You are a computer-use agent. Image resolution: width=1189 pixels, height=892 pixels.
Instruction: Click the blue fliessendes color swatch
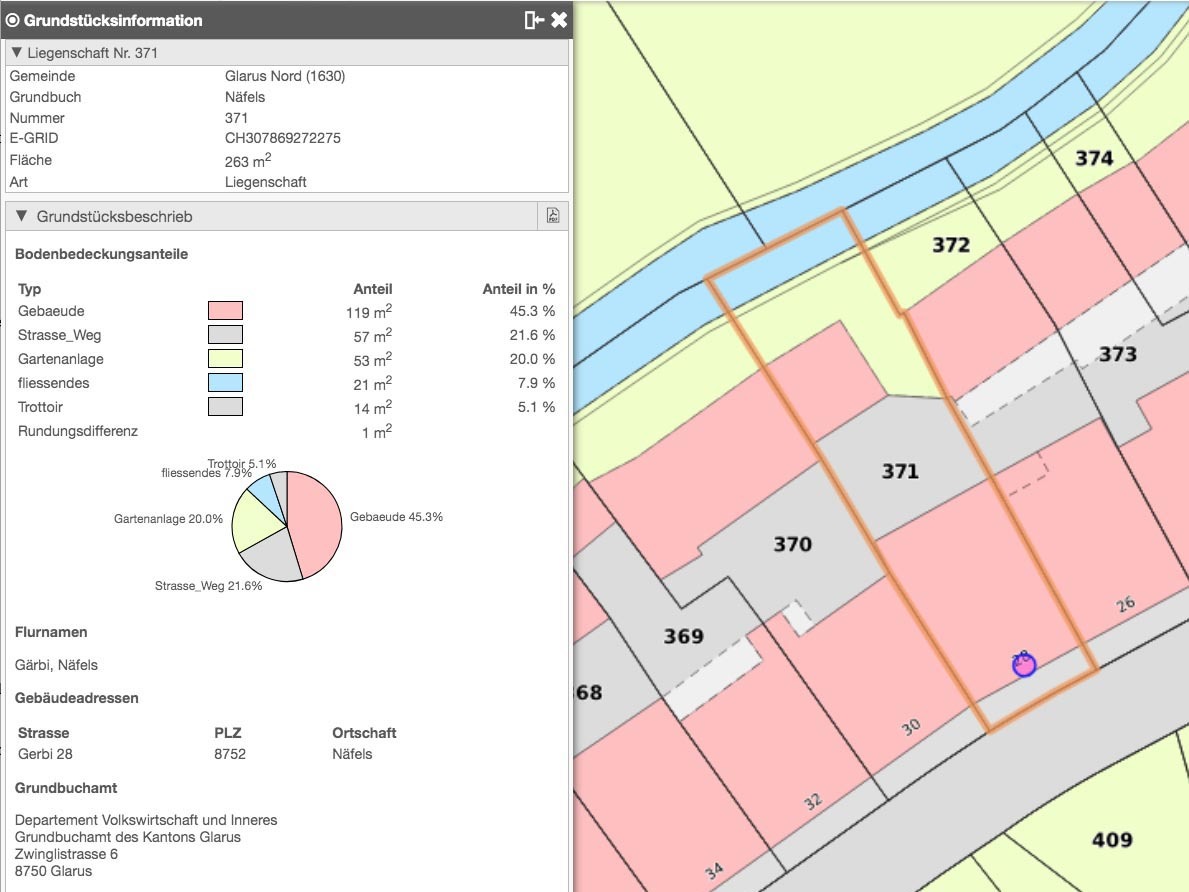click(225, 383)
